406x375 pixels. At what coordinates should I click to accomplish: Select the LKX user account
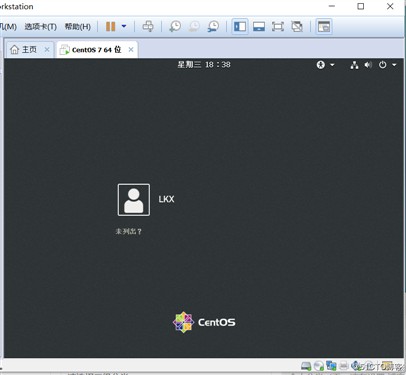(x=146, y=200)
